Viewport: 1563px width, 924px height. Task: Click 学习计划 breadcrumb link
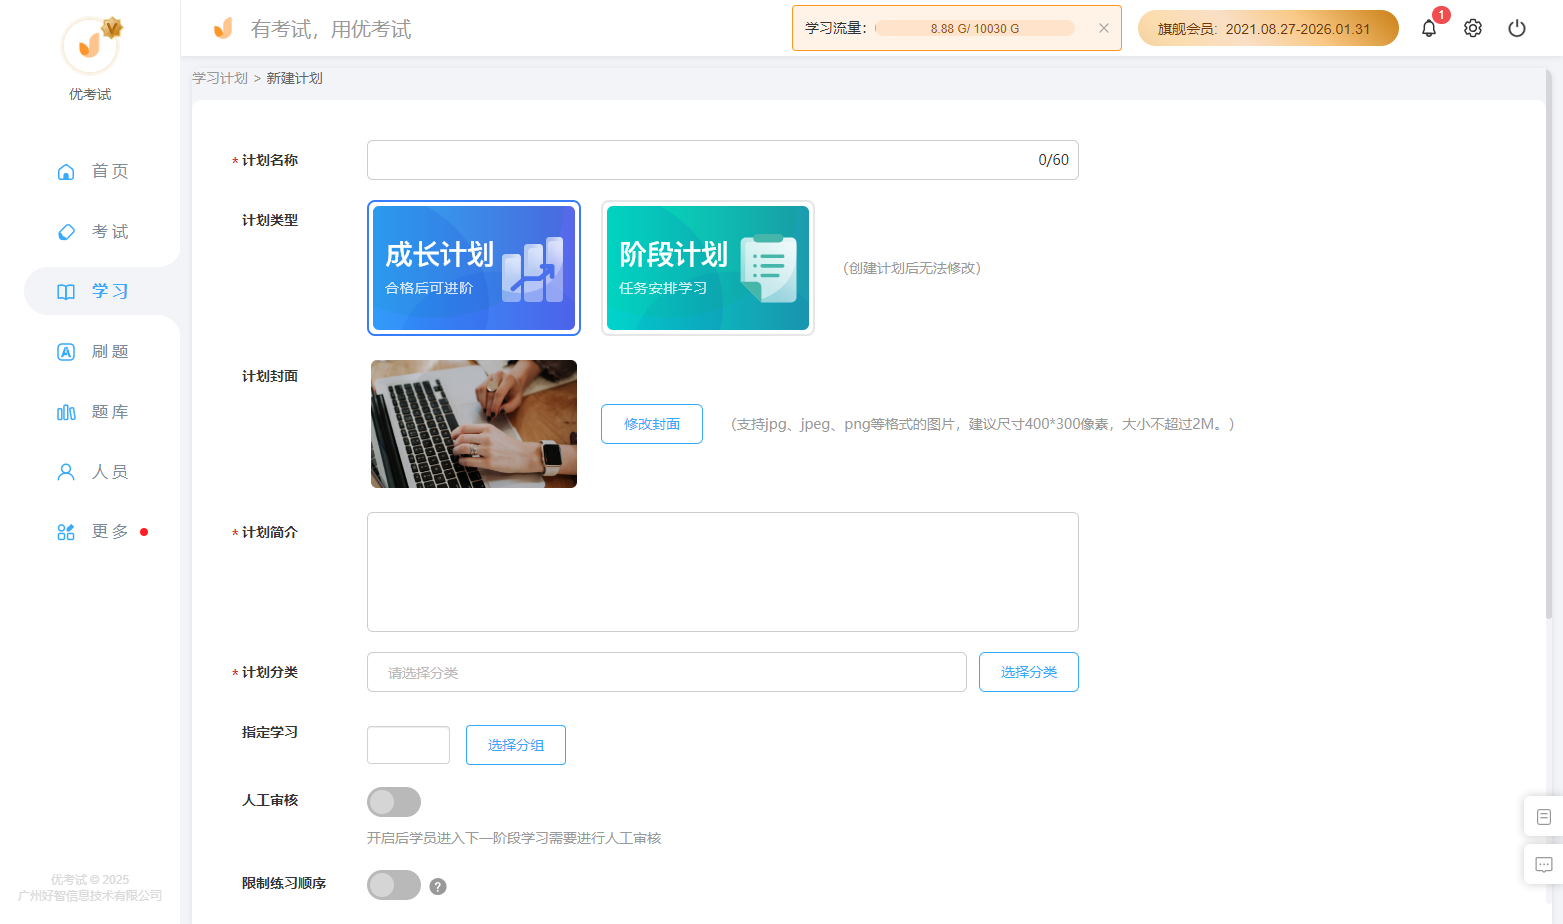click(x=220, y=78)
